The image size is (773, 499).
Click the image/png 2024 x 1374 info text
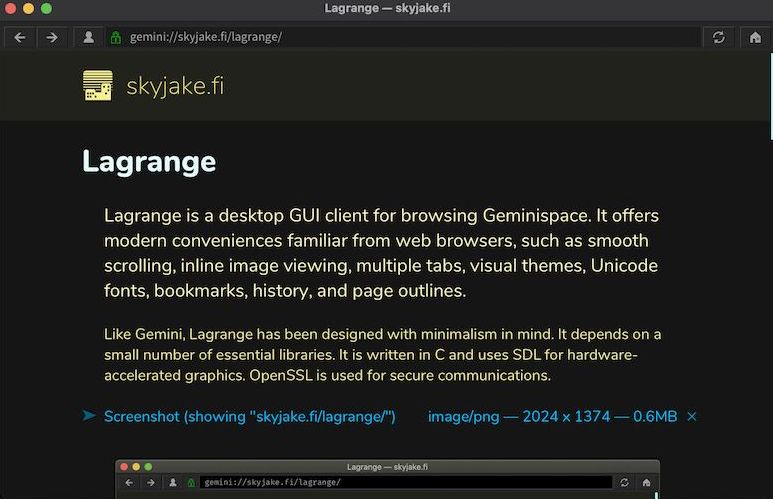[552, 417]
